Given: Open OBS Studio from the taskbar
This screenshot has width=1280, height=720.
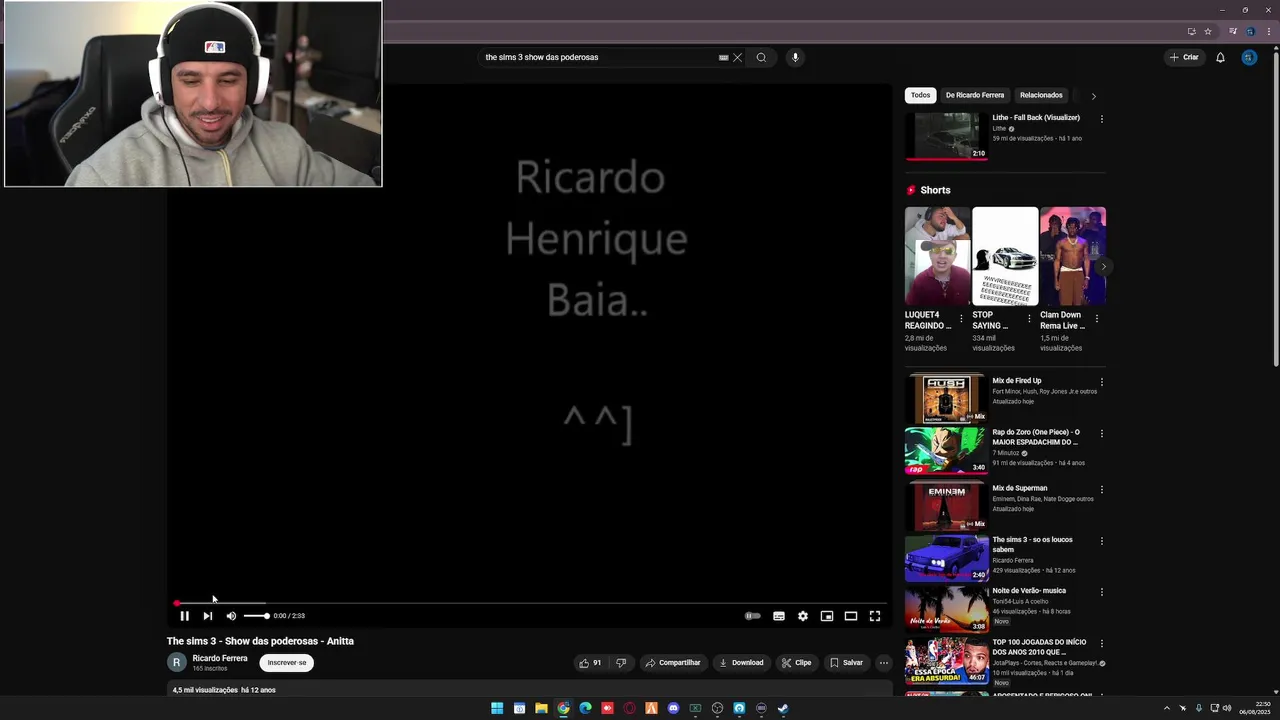Looking at the screenshot, I should point(717,708).
